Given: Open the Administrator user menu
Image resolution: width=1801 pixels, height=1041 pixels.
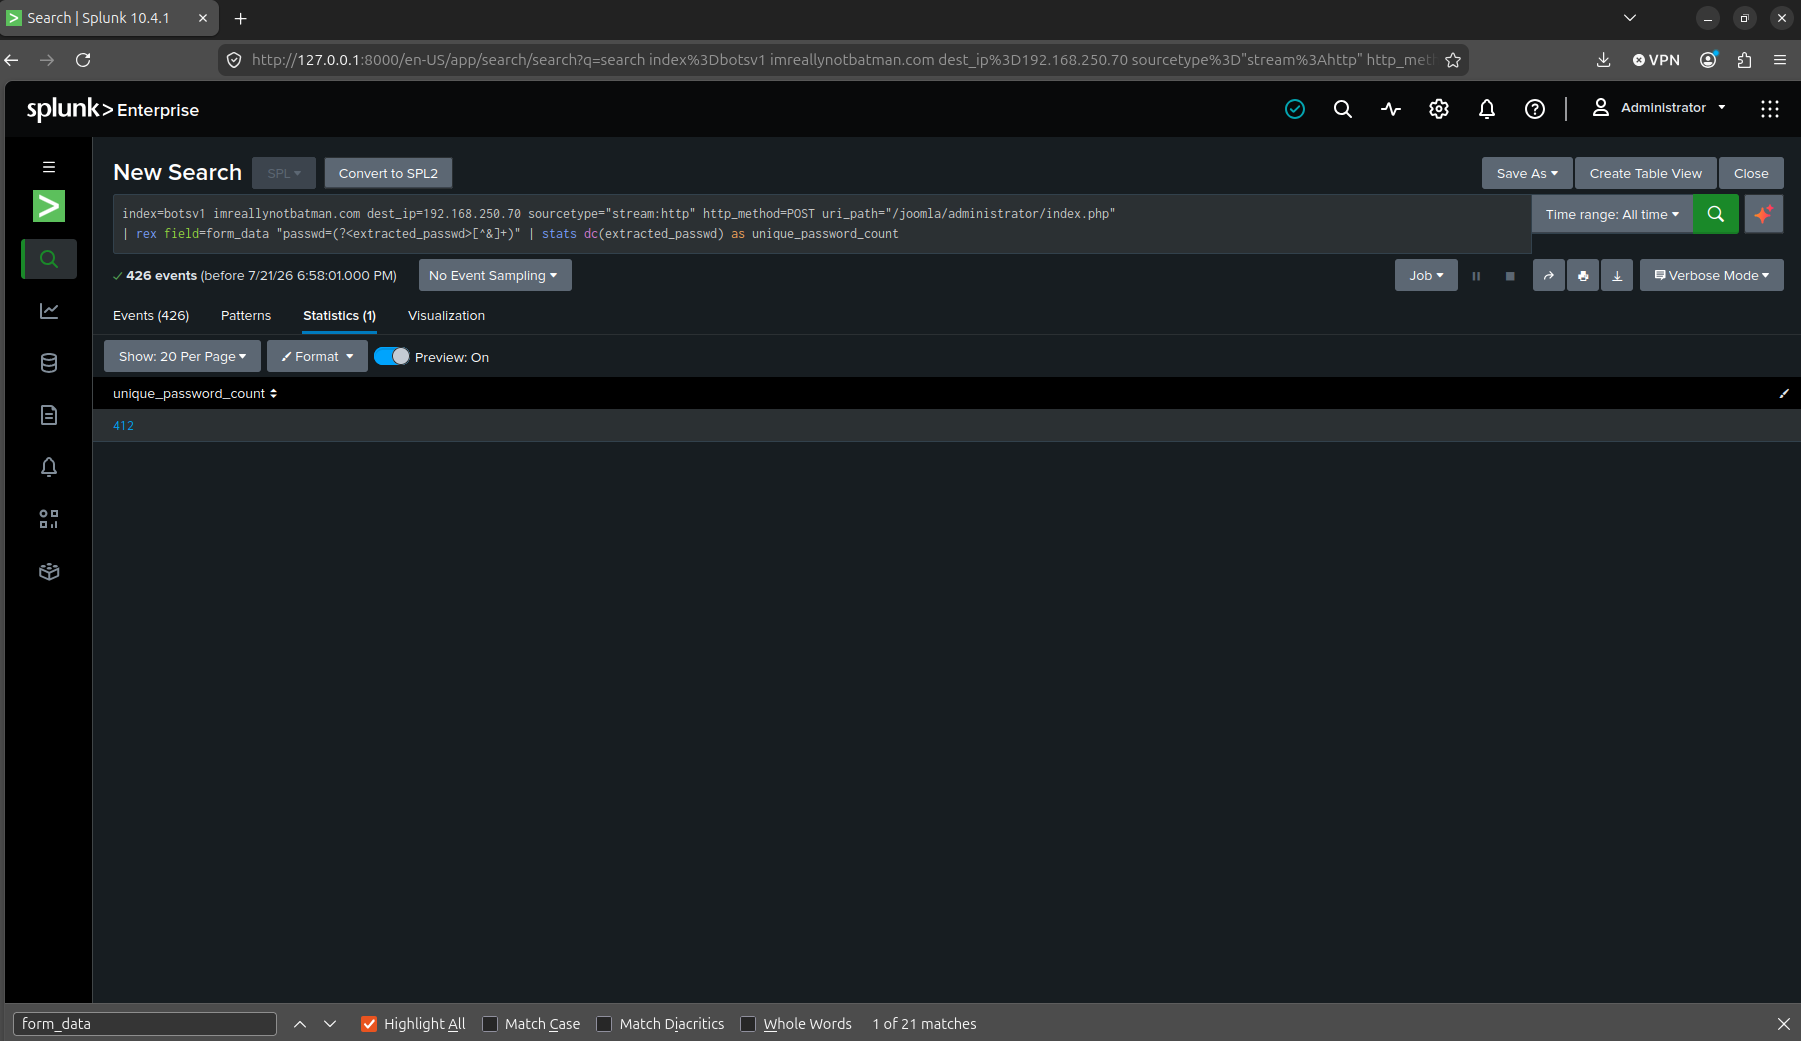Looking at the screenshot, I should (1659, 108).
